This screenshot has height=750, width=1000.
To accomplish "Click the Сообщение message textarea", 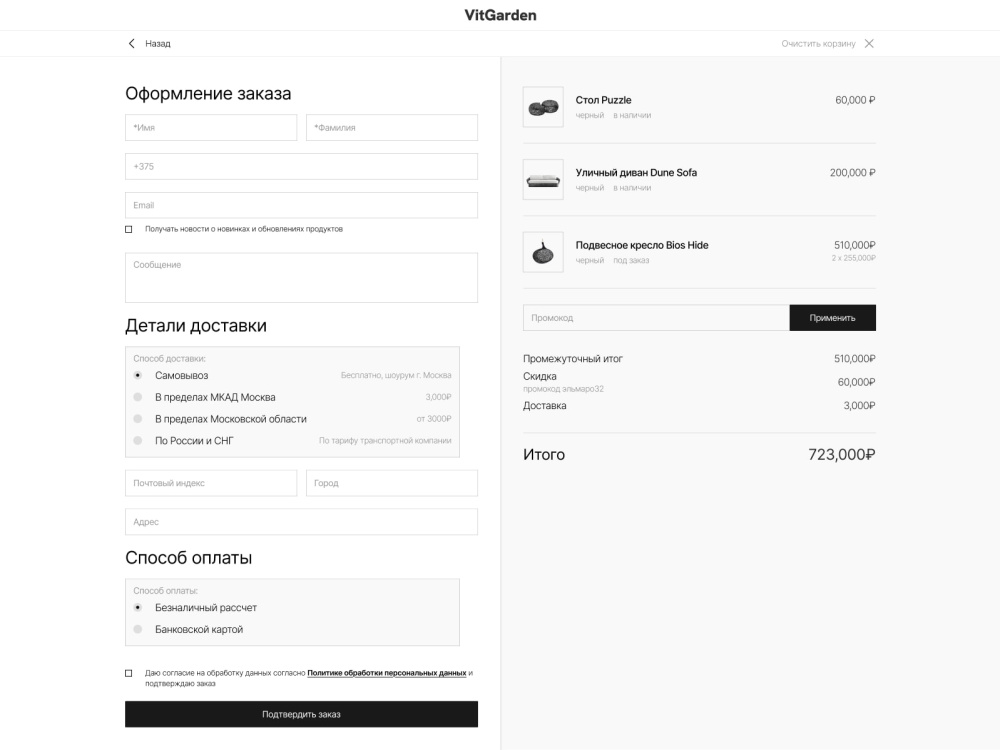I will click(301, 277).
